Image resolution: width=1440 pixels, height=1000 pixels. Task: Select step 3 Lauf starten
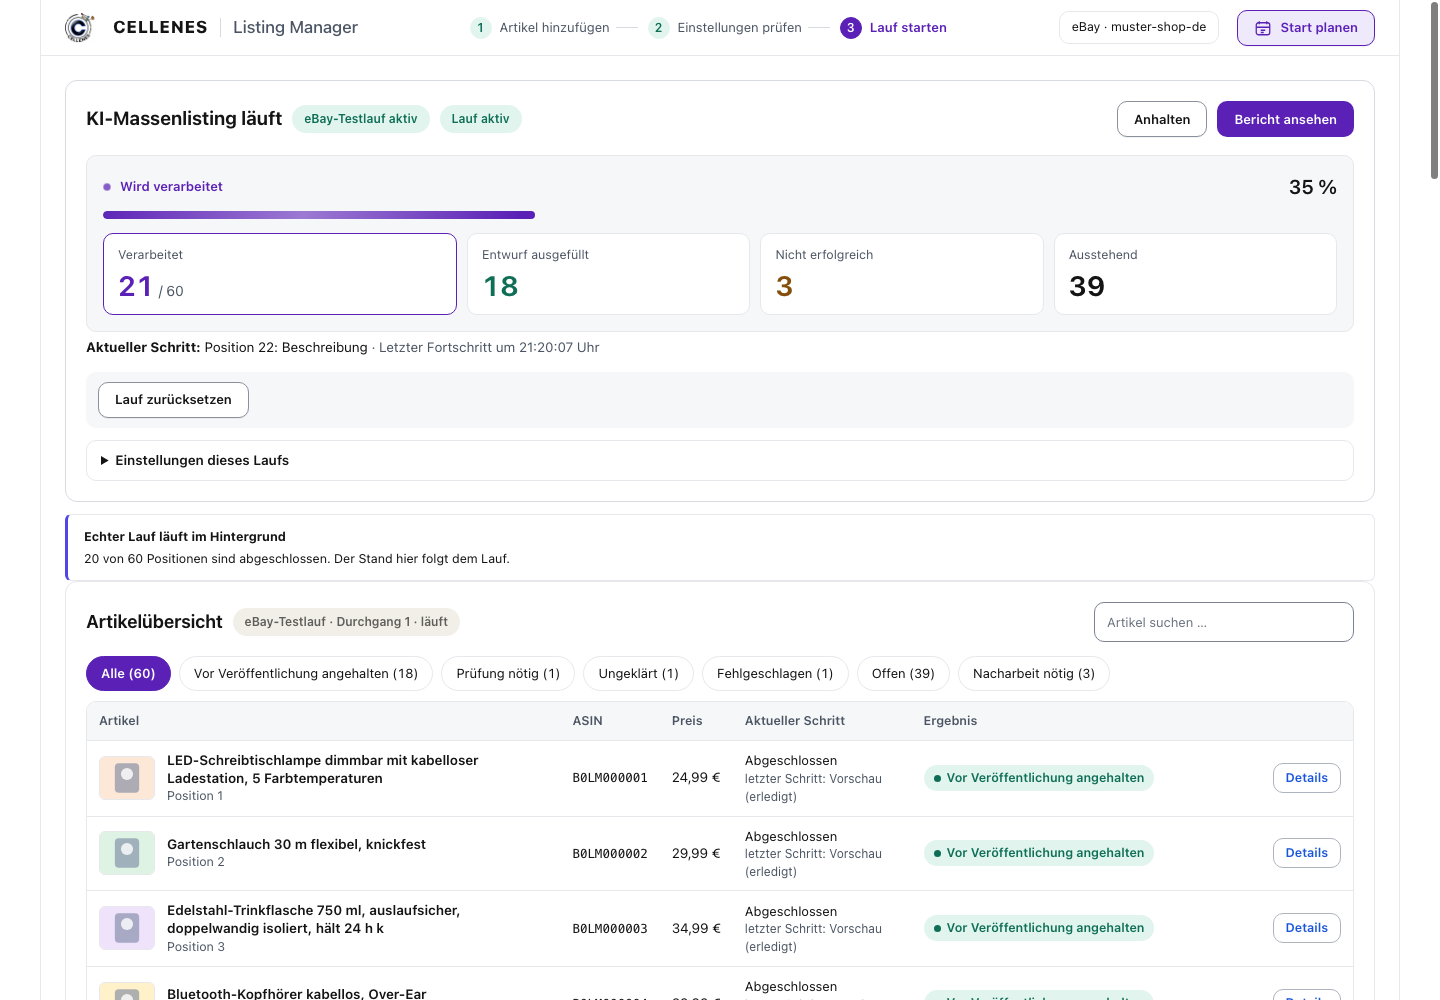pyautogui.click(x=893, y=27)
